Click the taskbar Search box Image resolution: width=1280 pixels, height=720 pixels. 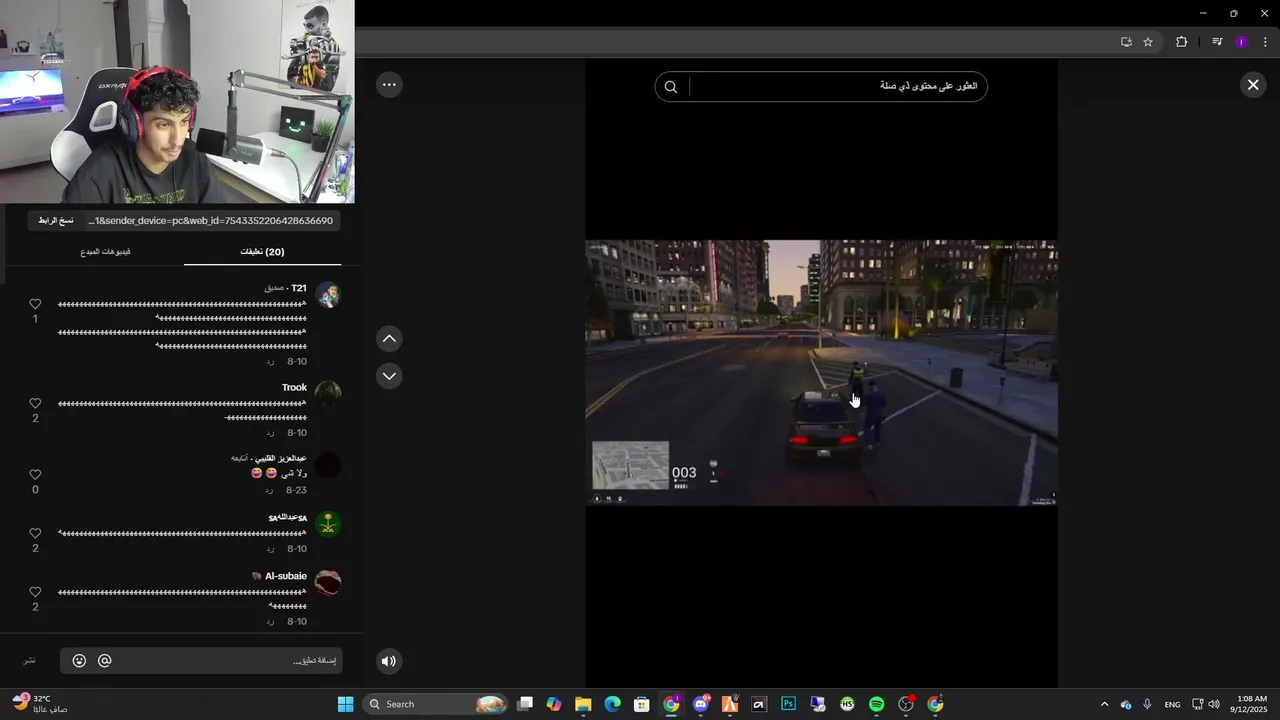coord(436,704)
